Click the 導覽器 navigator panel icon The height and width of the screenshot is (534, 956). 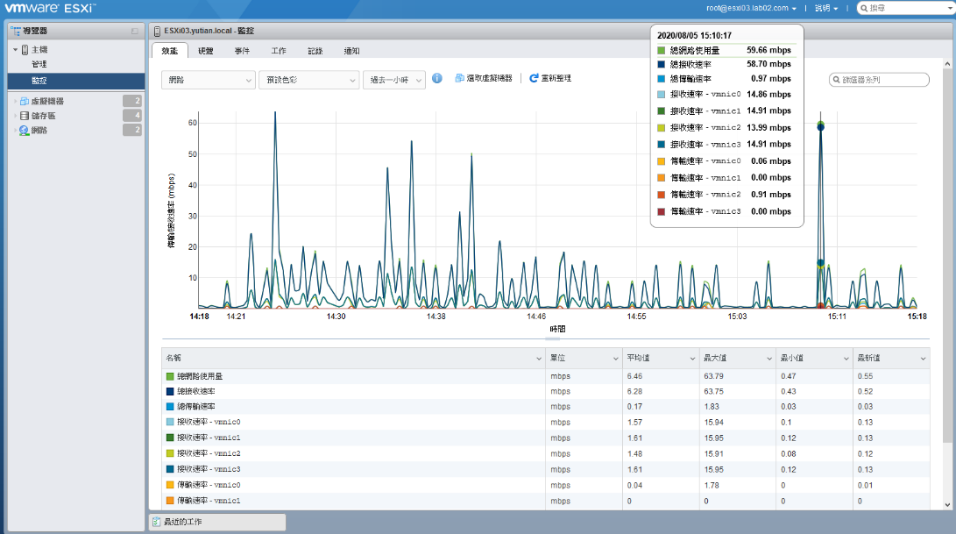click(x=16, y=30)
